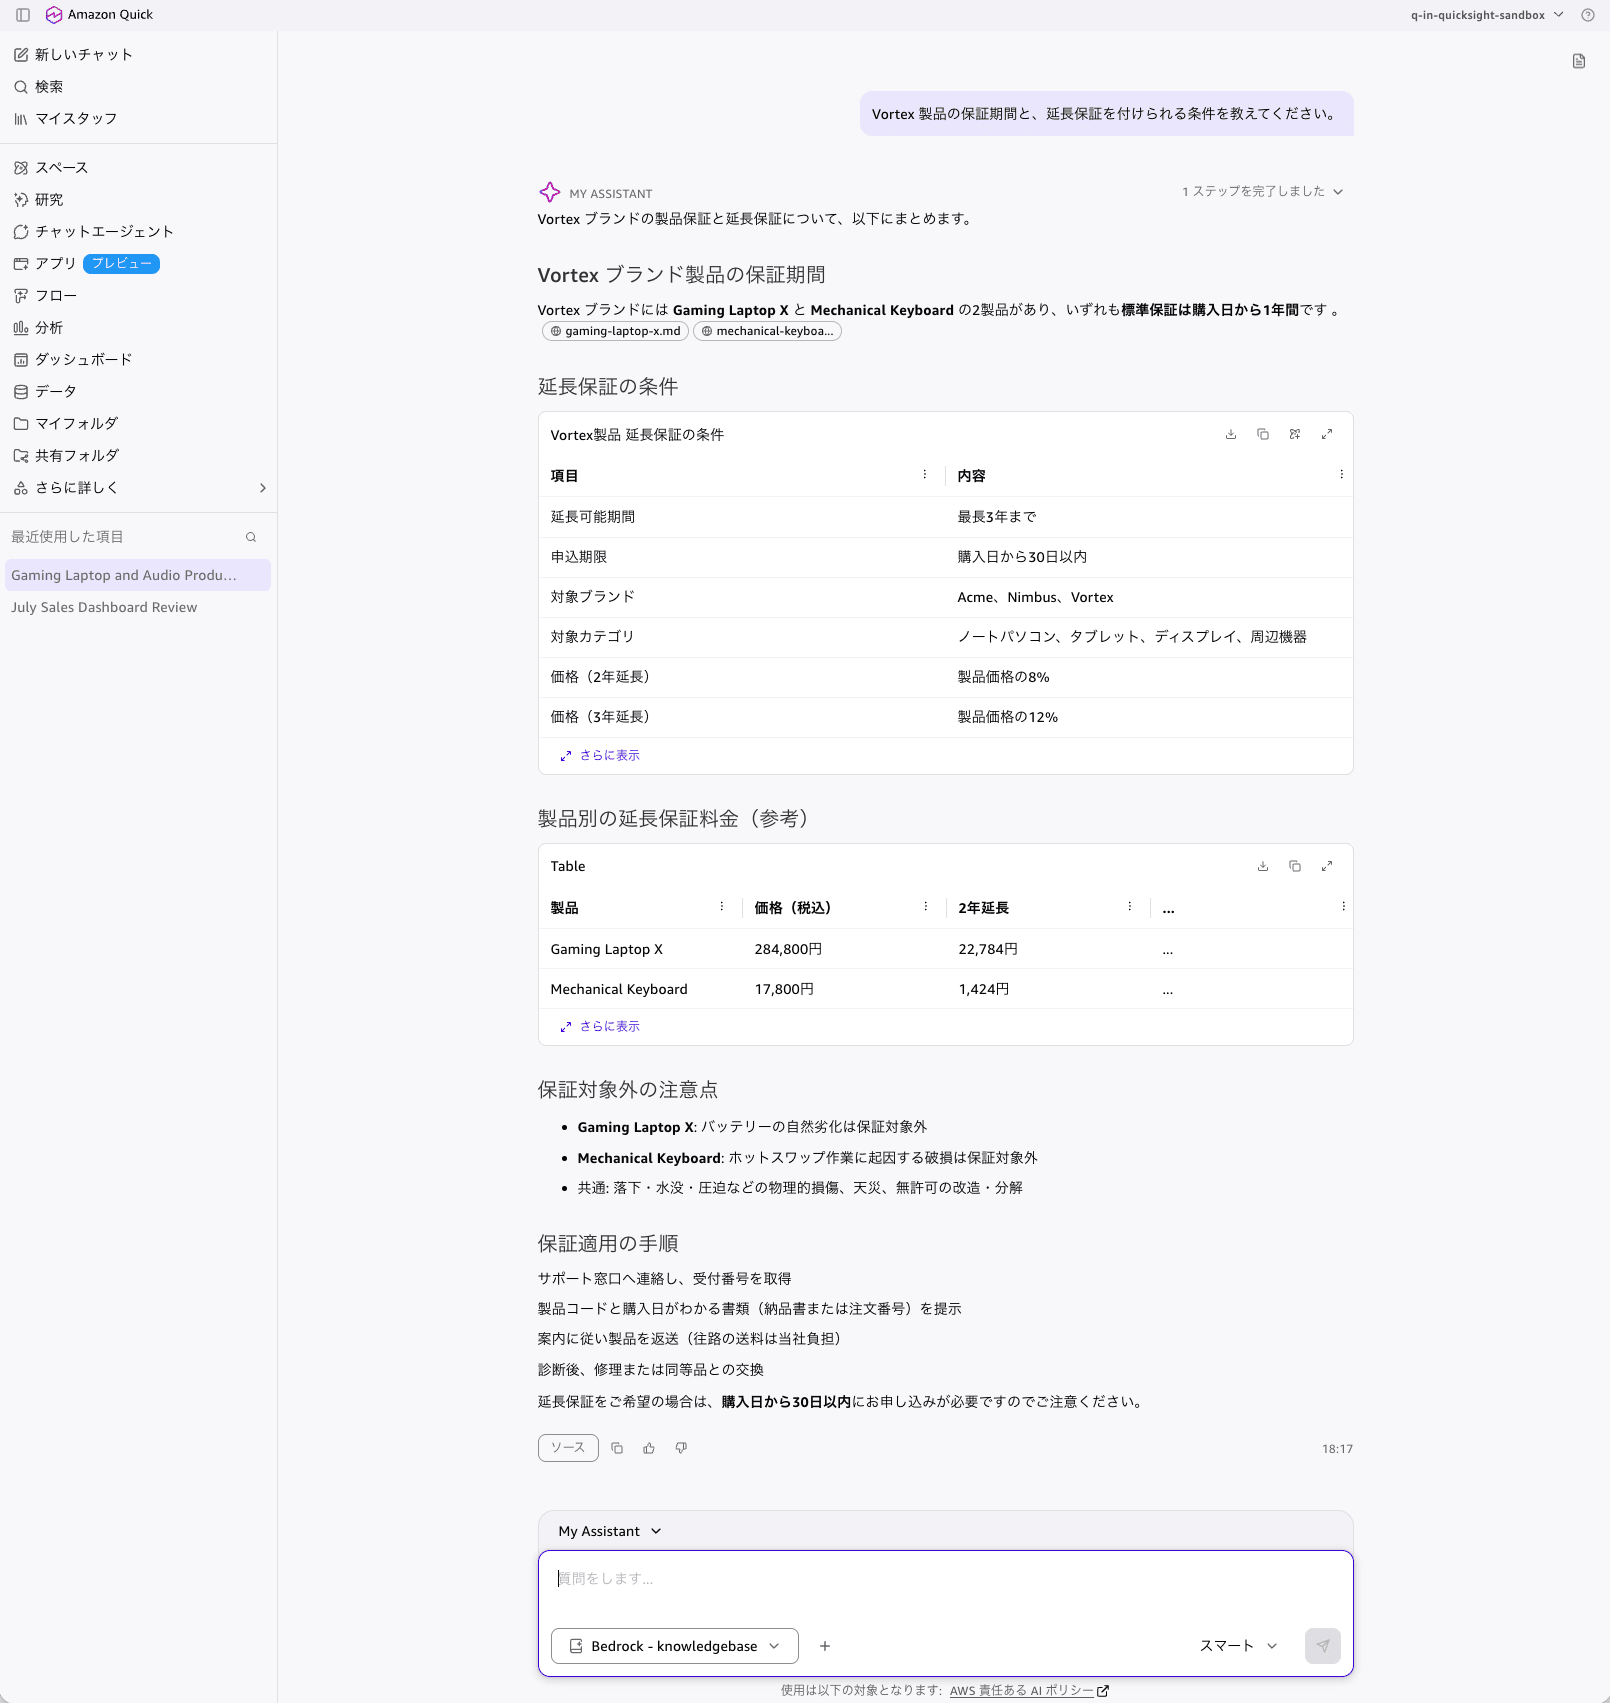The height and width of the screenshot is (1703, 1610).
Task: Click さらに表示 under the 延長保証 table
Action: click(600, 756)
